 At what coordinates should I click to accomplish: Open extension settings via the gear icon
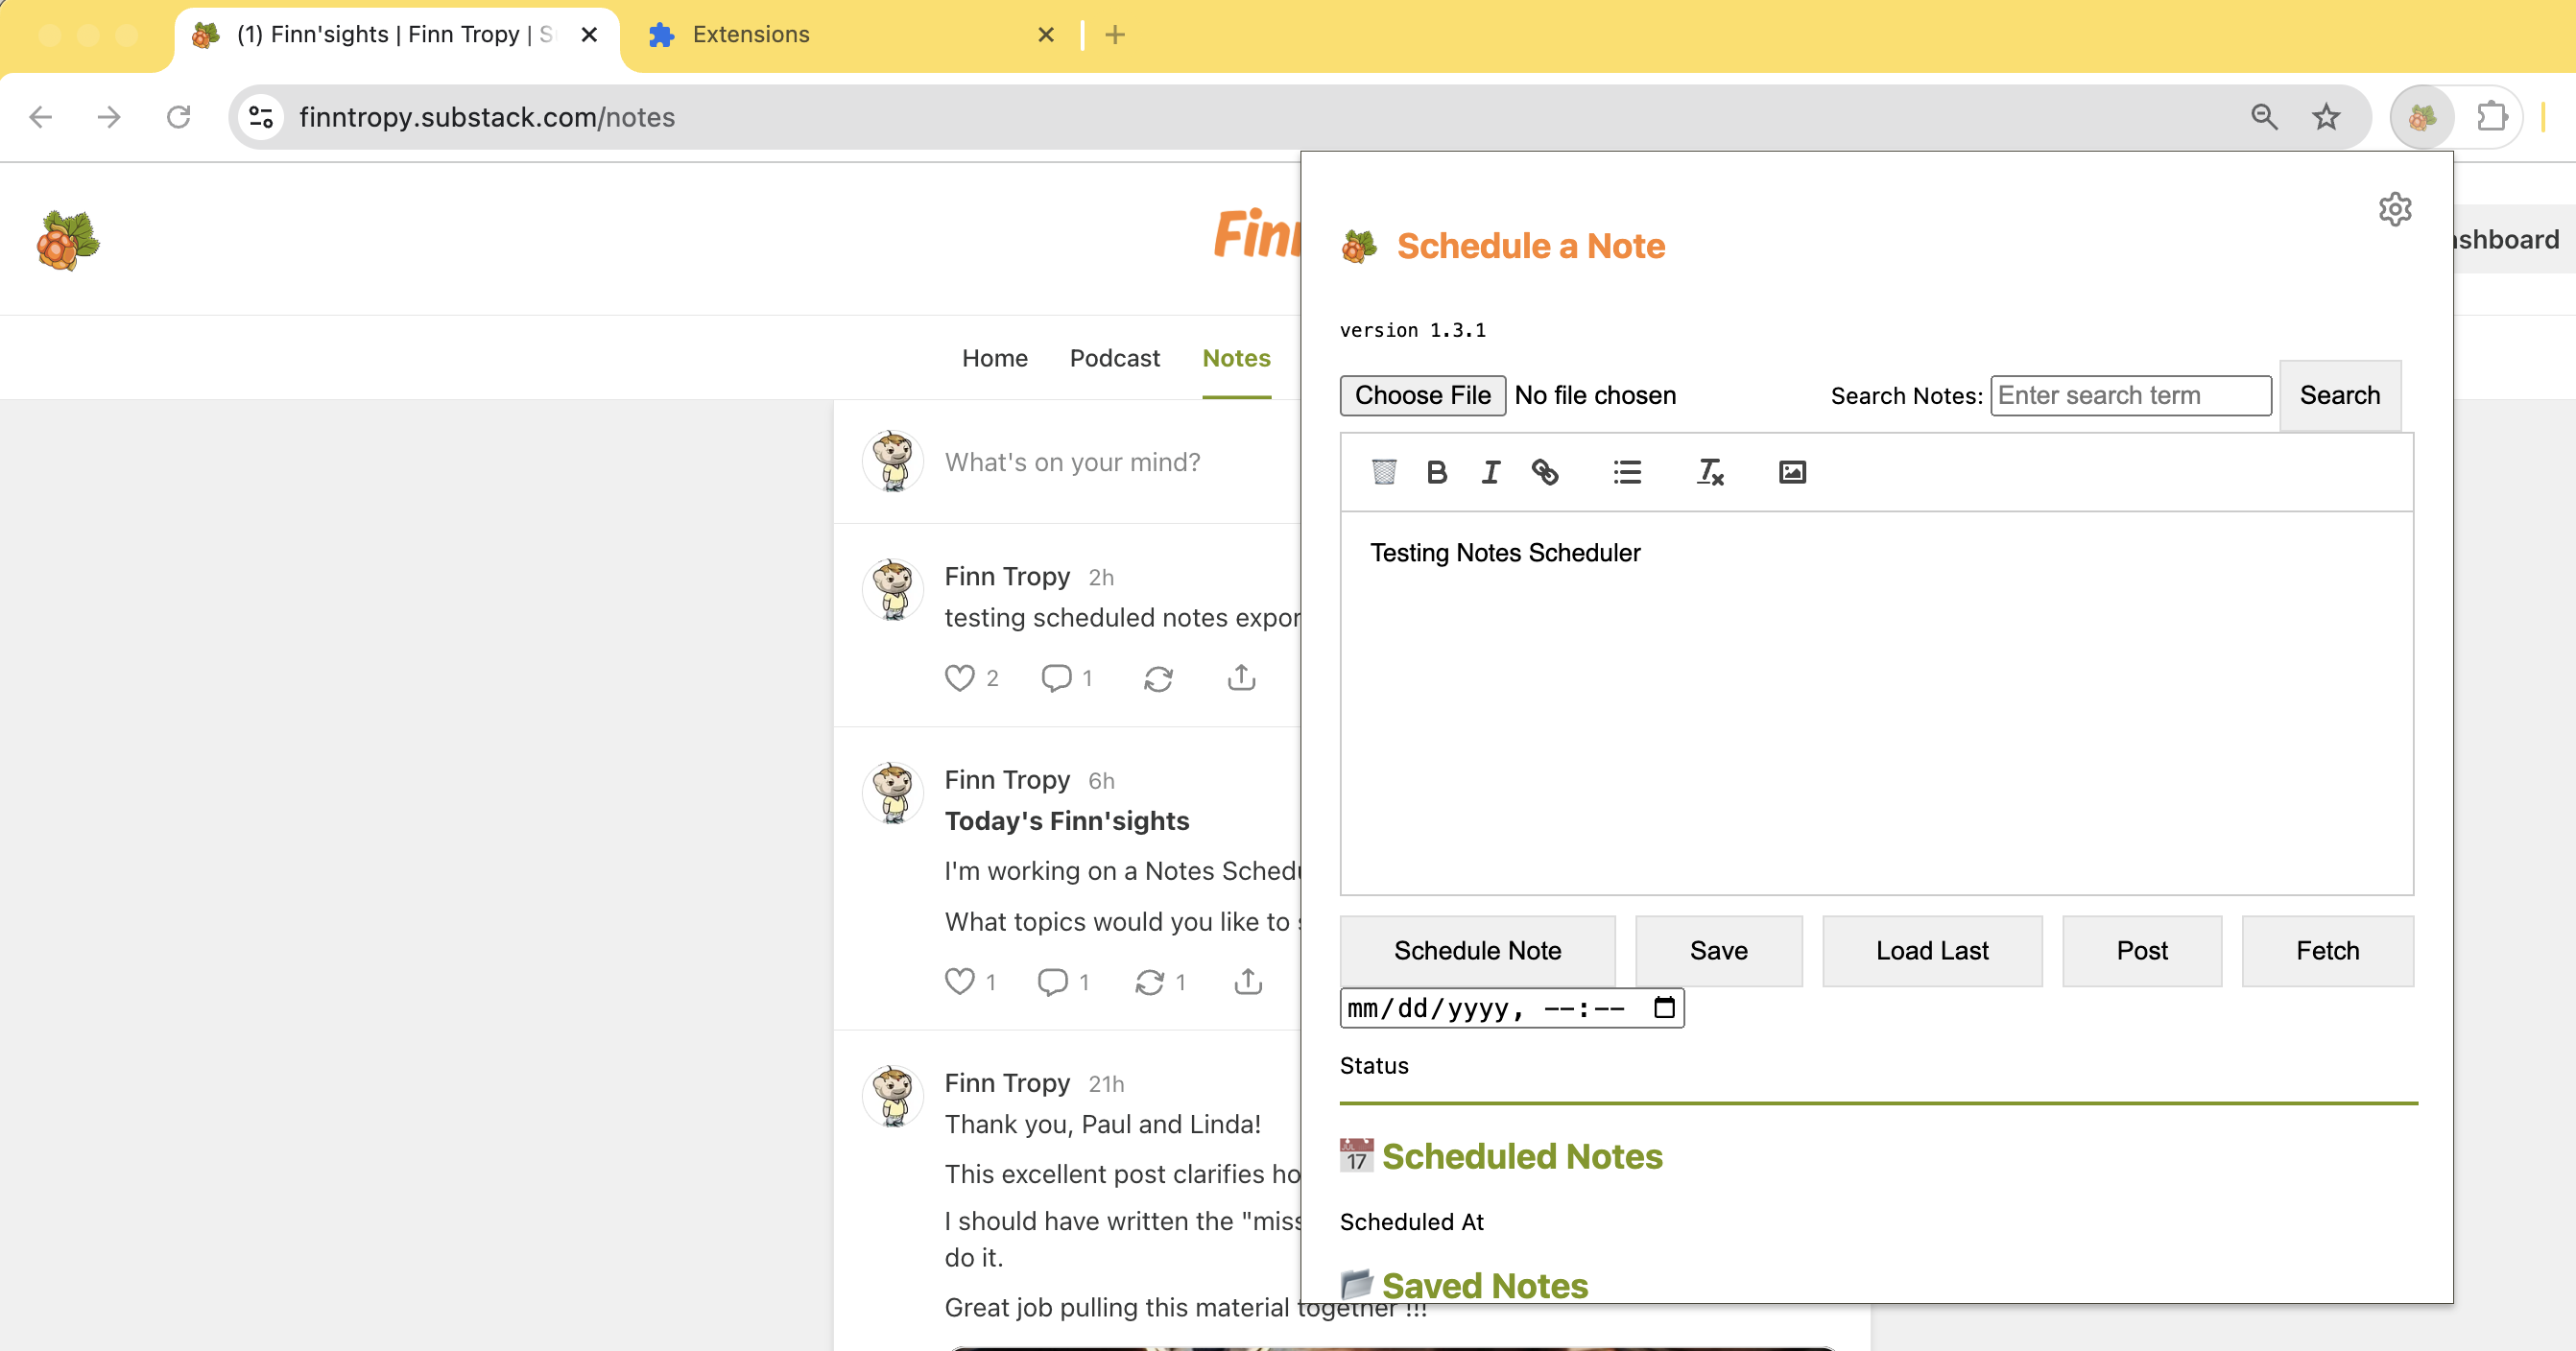2396,209
